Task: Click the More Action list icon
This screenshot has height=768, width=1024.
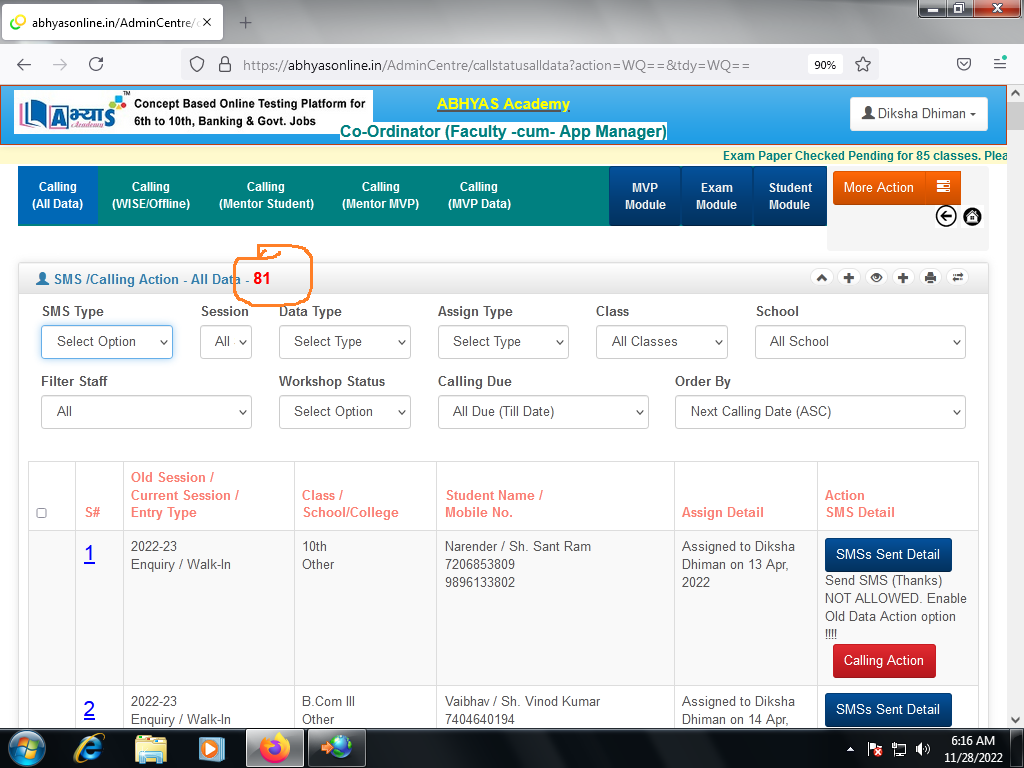Action: pyautogui.click(x=943, y=187)
